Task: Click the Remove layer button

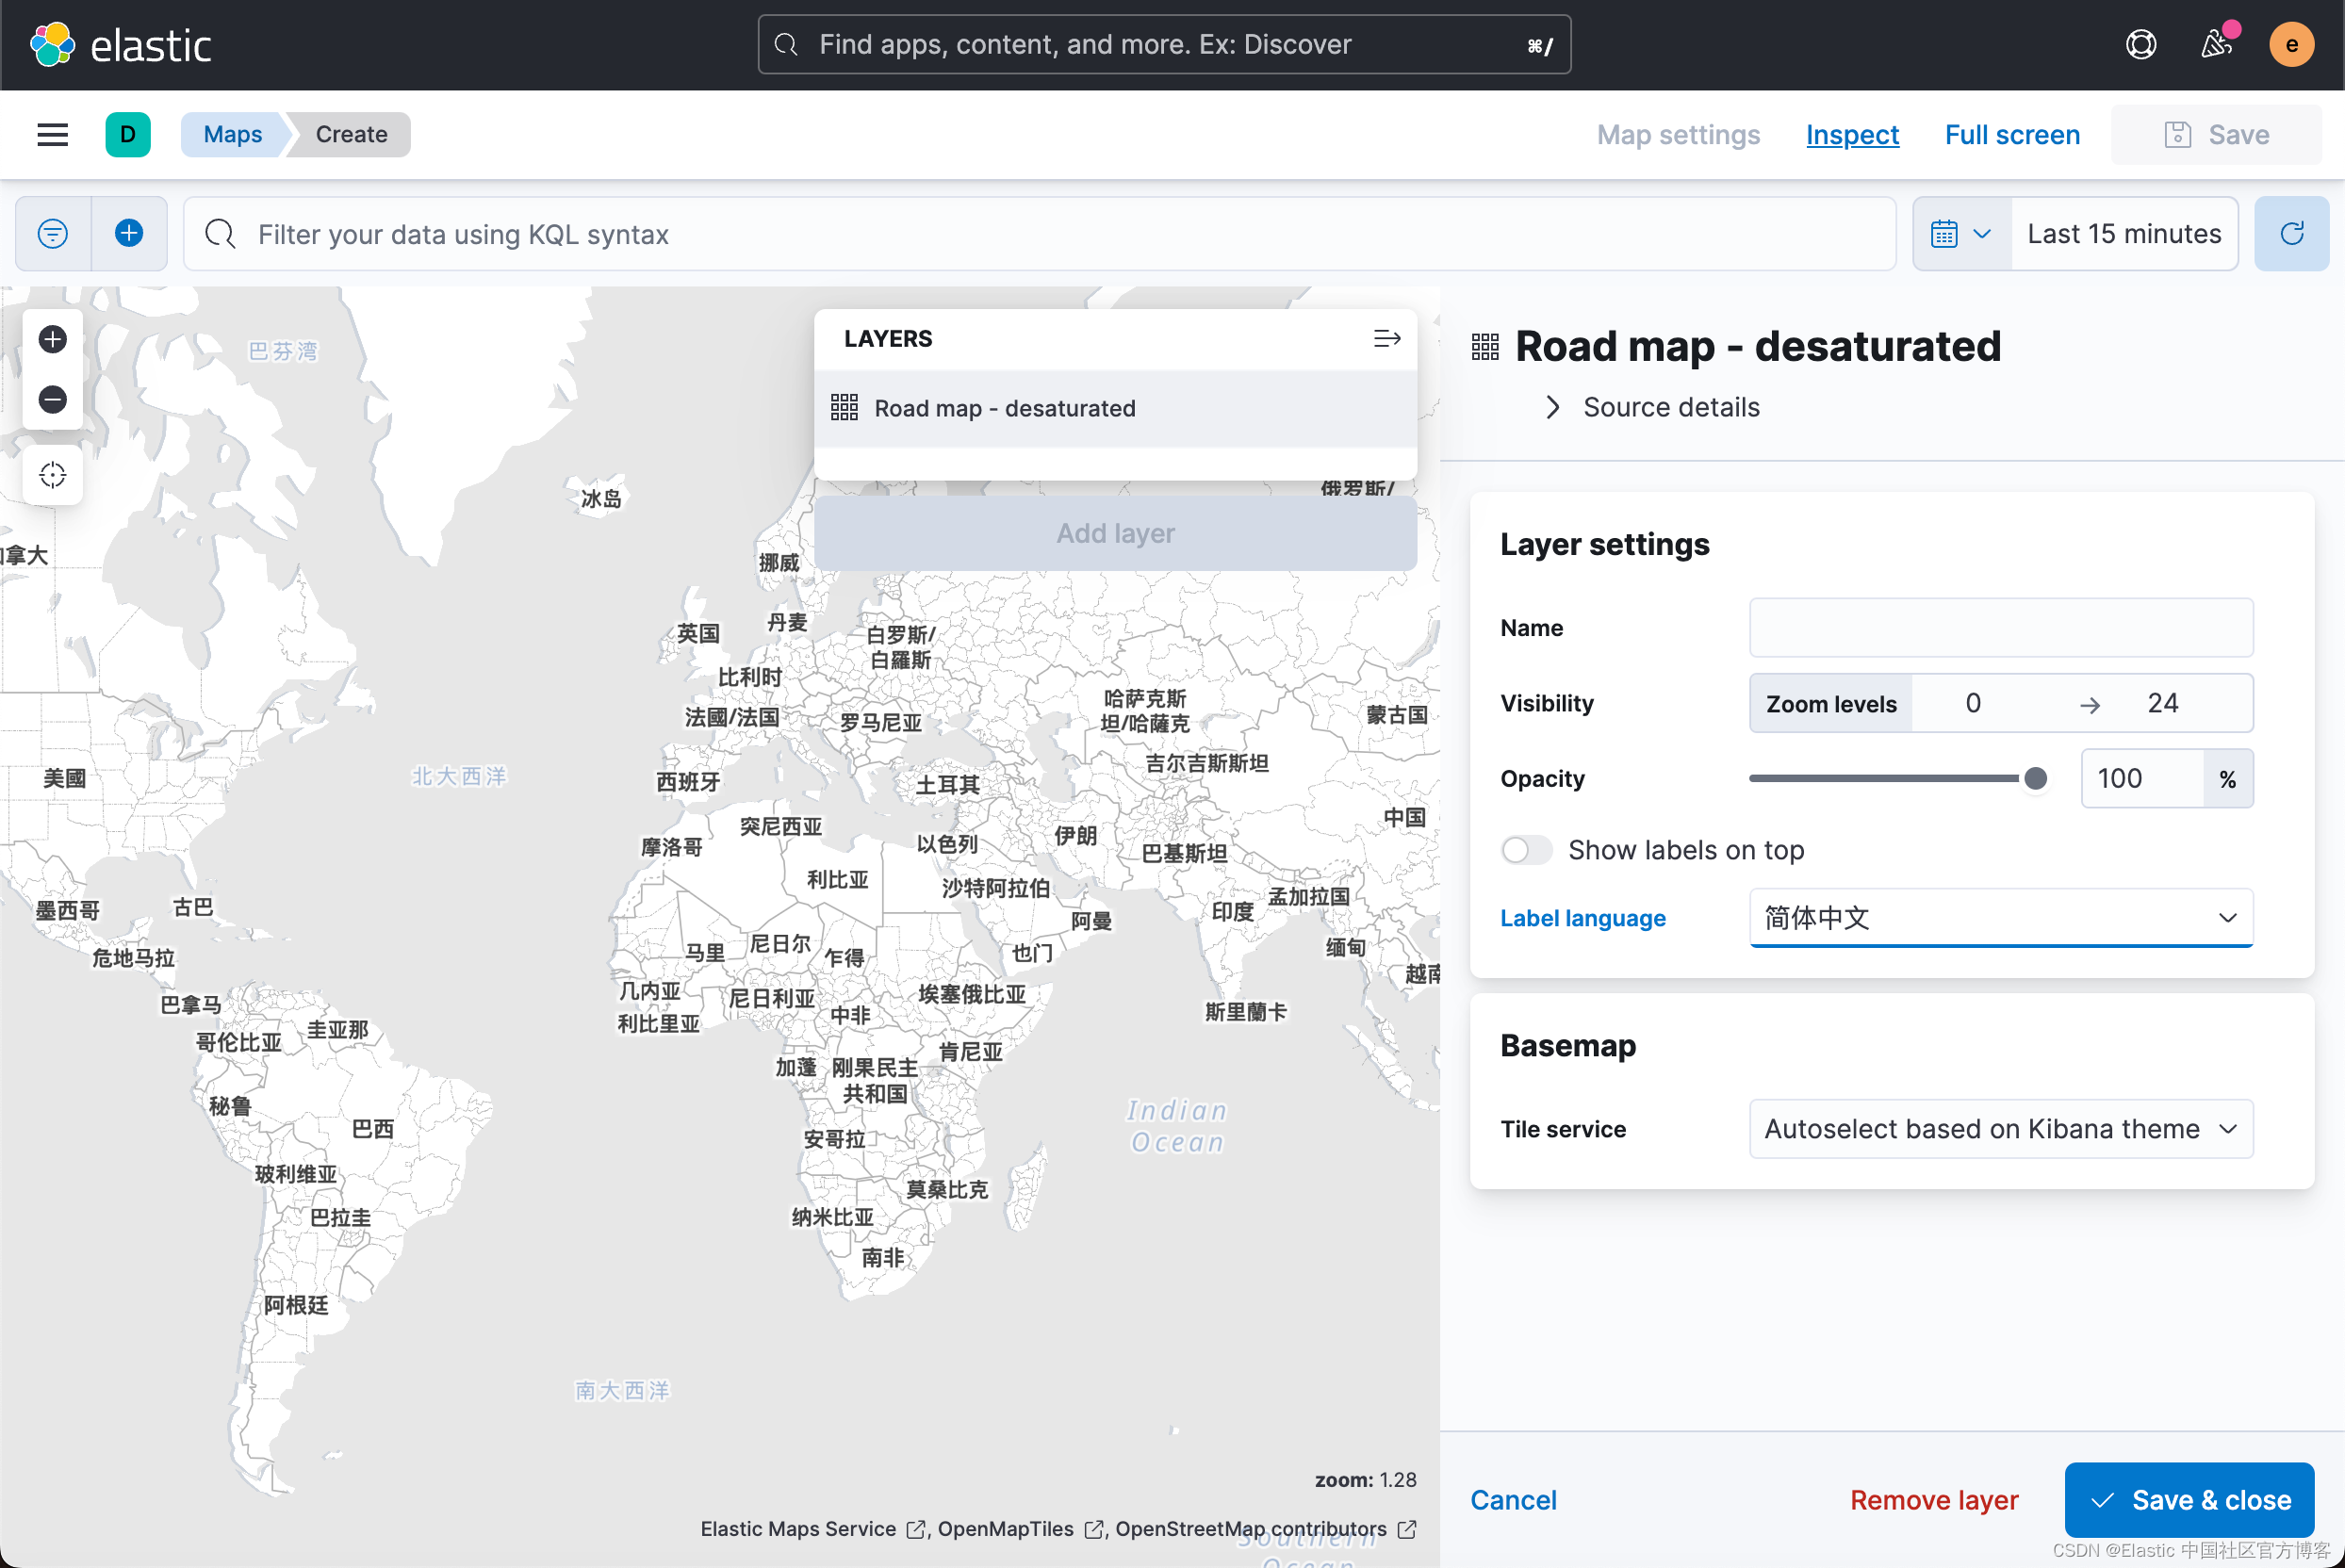Action: coord(1933,1499)
